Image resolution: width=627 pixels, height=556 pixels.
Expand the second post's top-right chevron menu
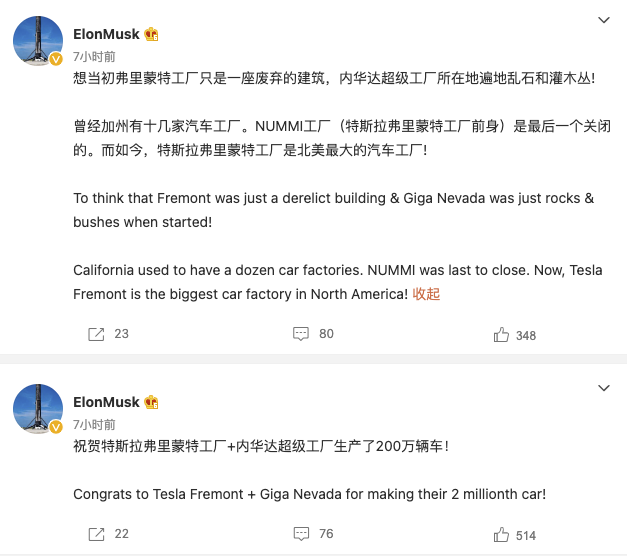603,387
